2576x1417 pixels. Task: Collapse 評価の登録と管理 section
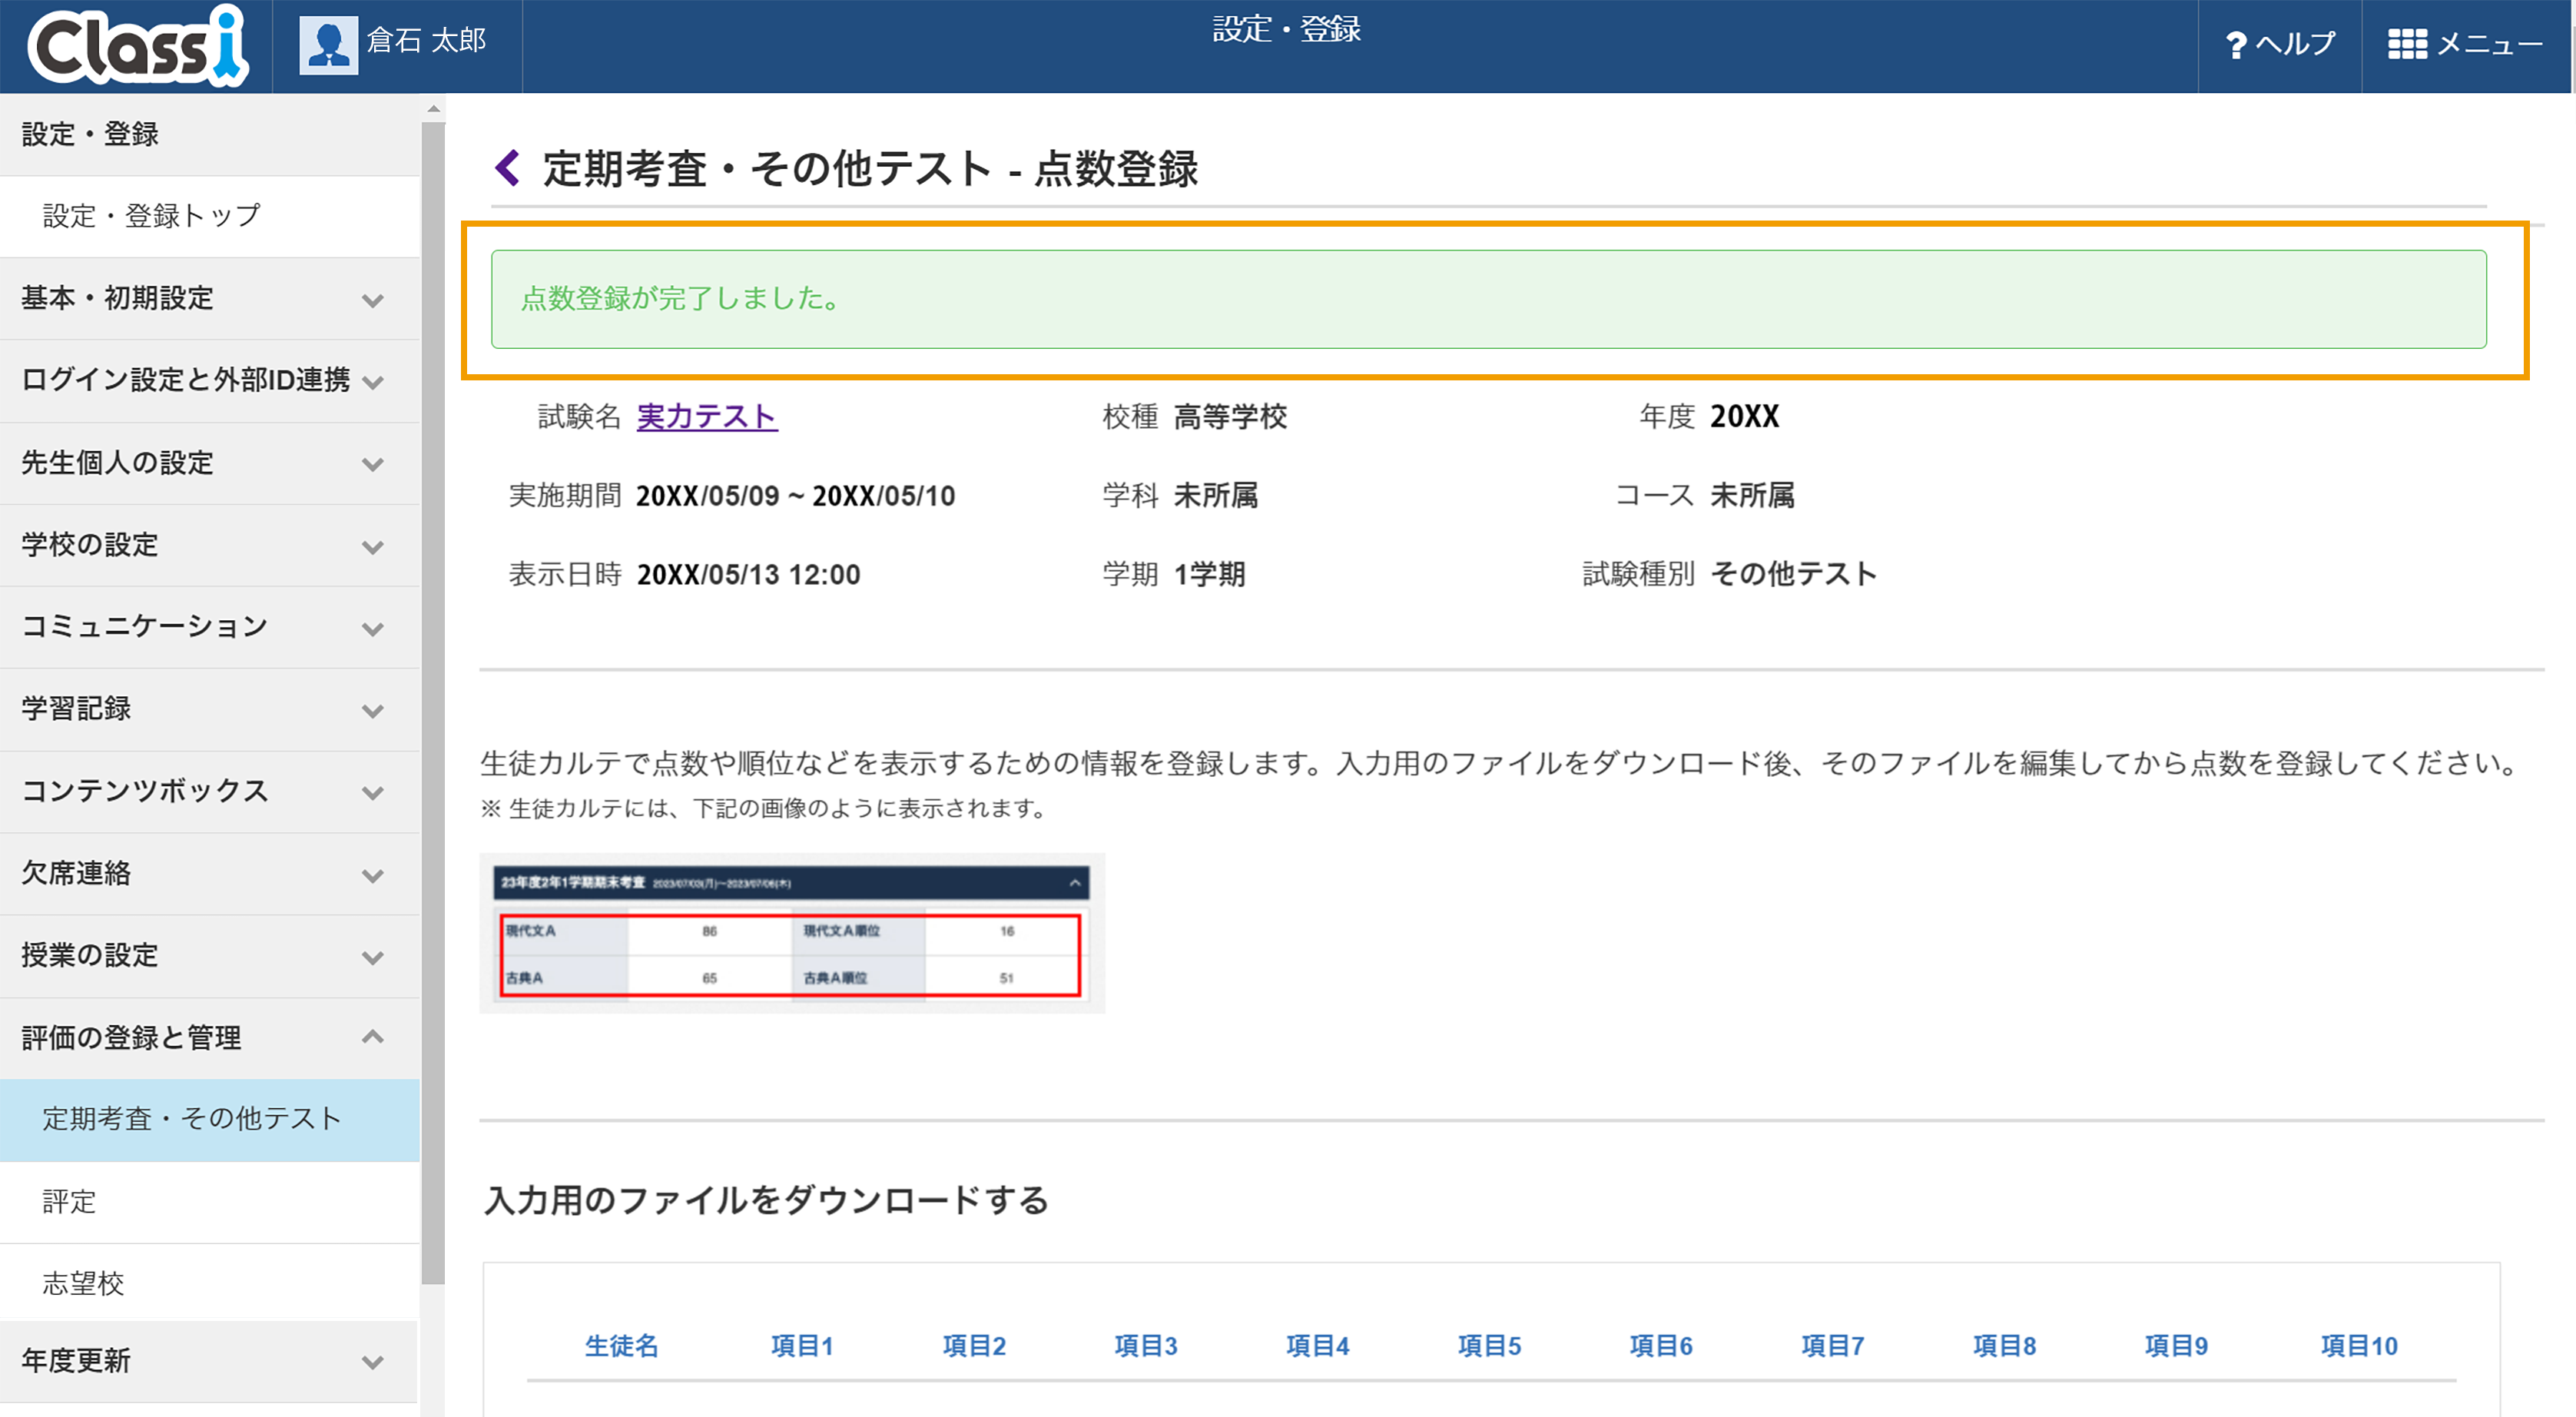coord(209,1037)
